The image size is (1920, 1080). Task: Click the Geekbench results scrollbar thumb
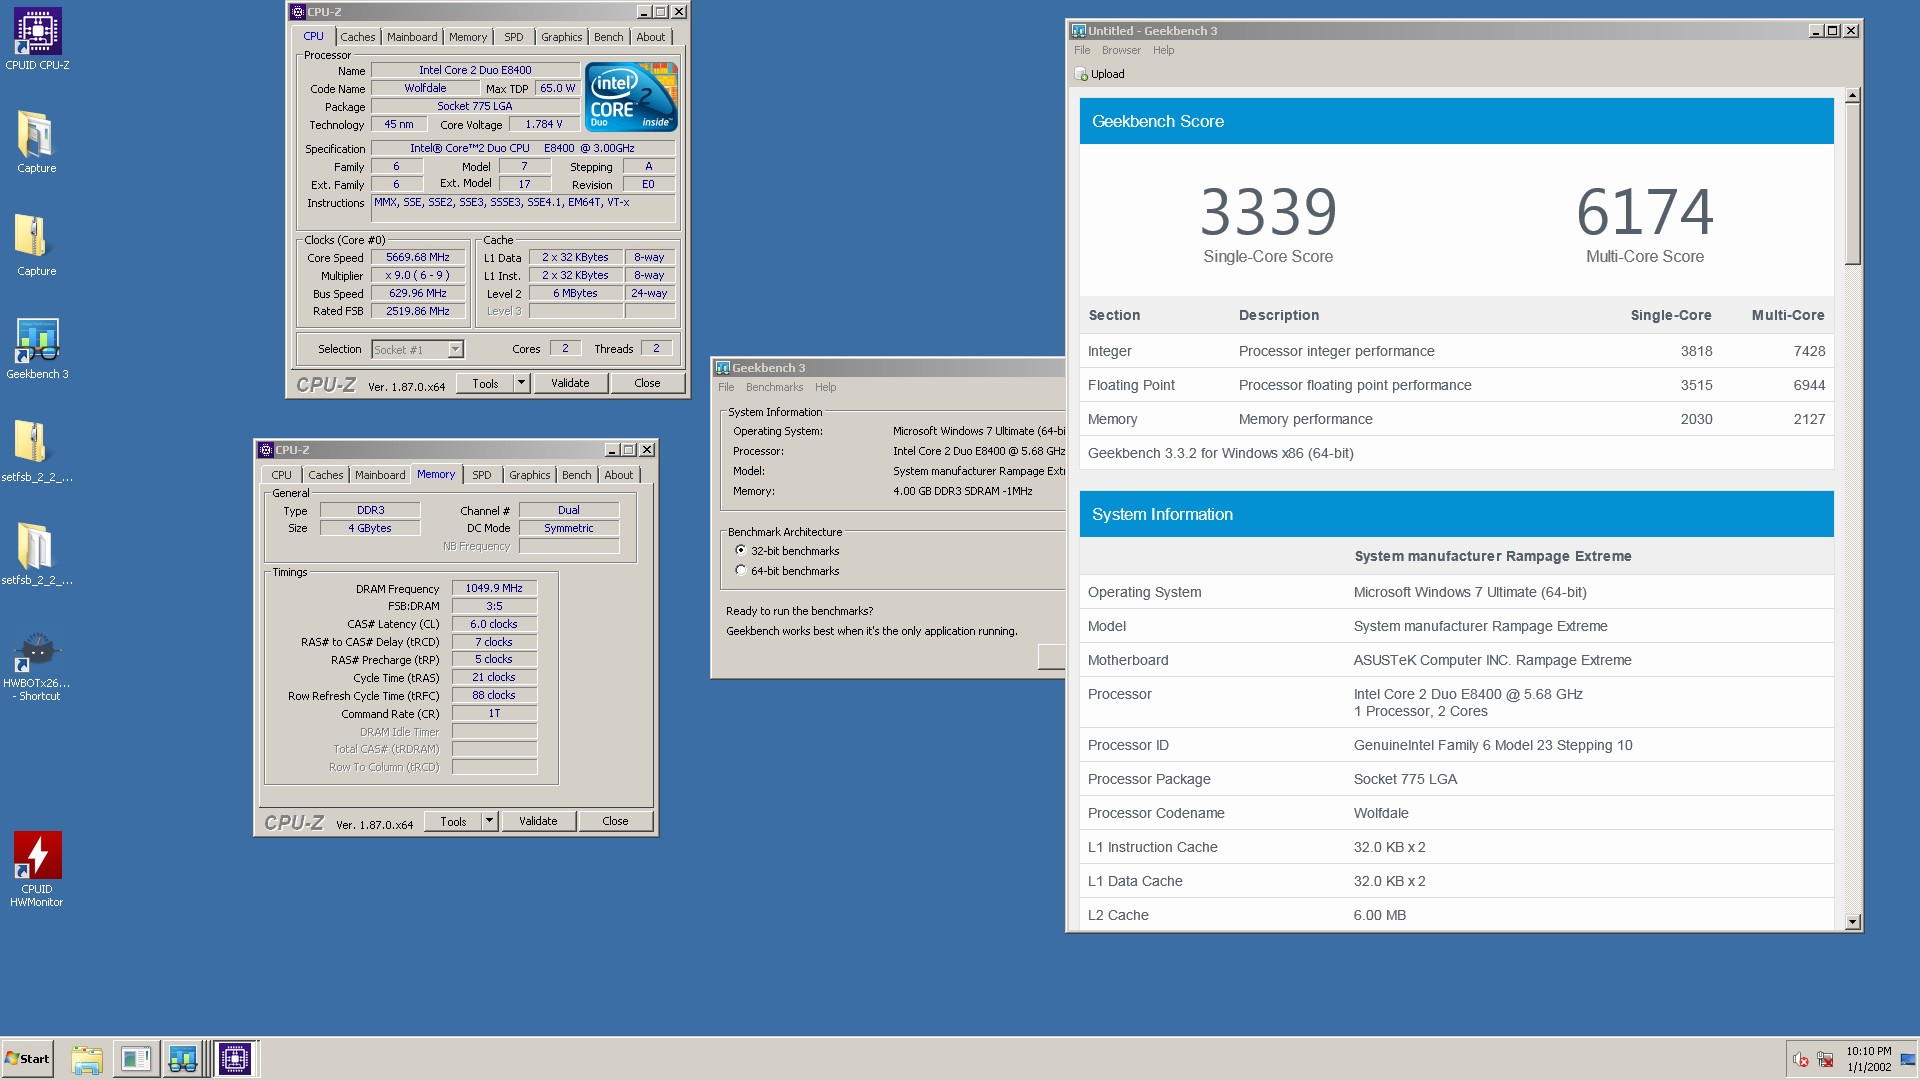click(x=1853, y=184)
